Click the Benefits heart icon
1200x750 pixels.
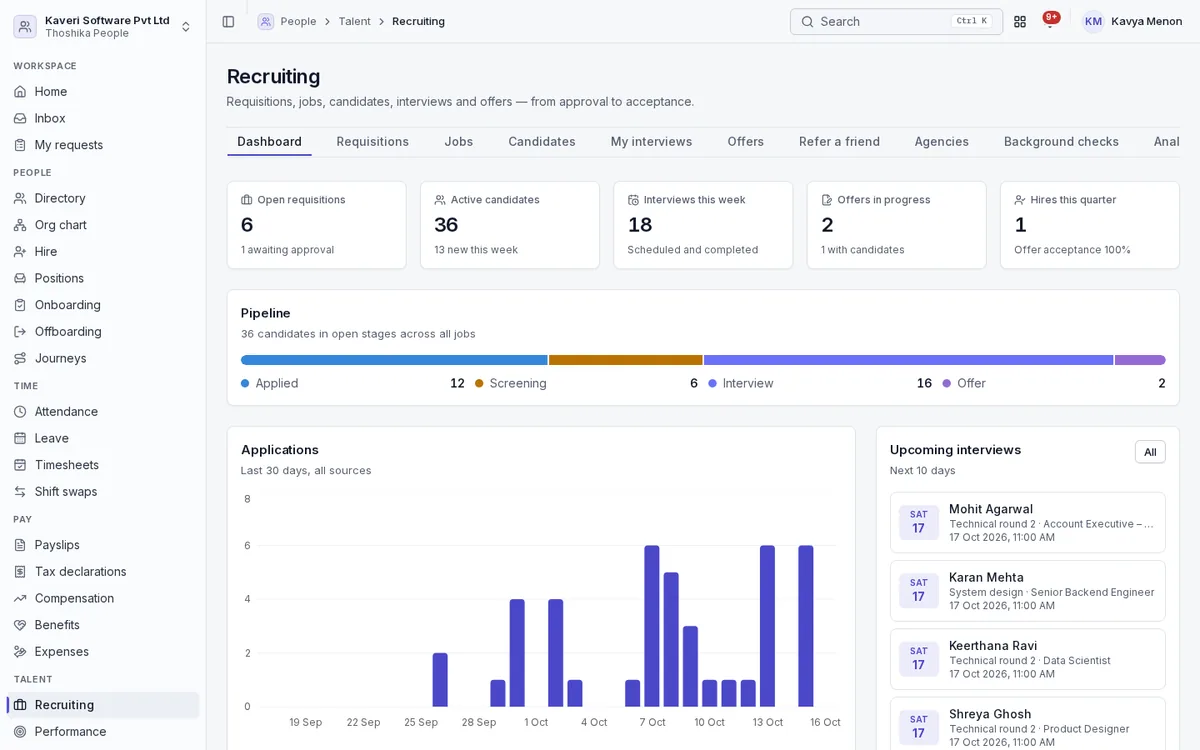(20, 625)
